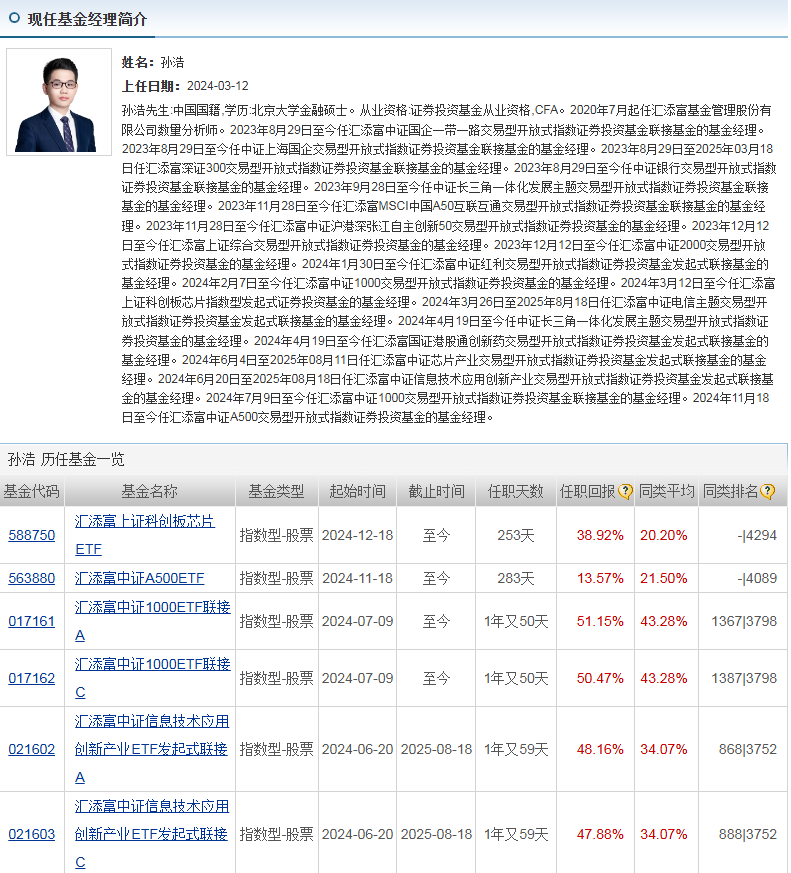Click the manager name 孙浩

(172, 62)
